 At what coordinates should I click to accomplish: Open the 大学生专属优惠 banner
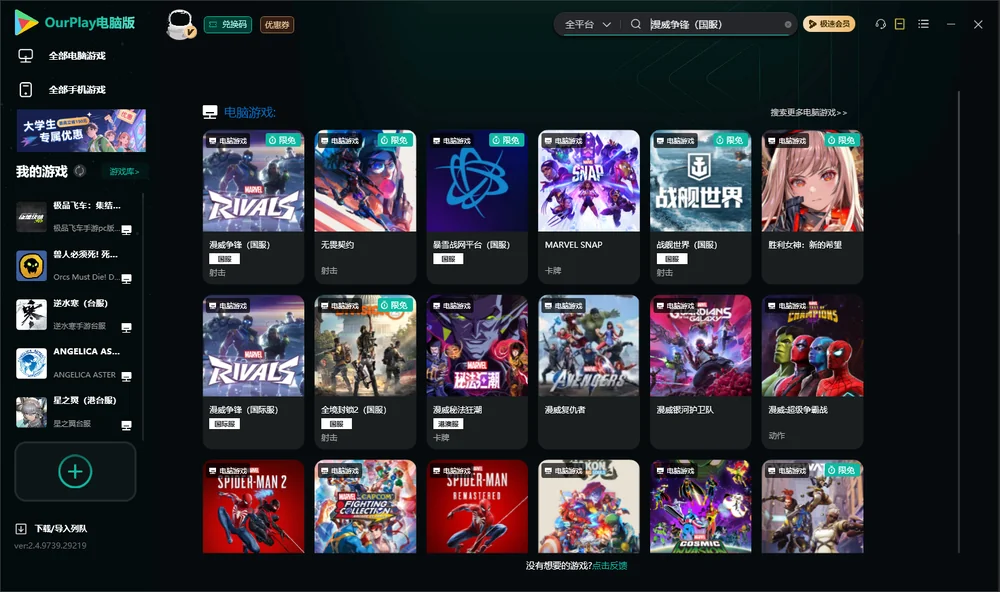pos(81,130)
